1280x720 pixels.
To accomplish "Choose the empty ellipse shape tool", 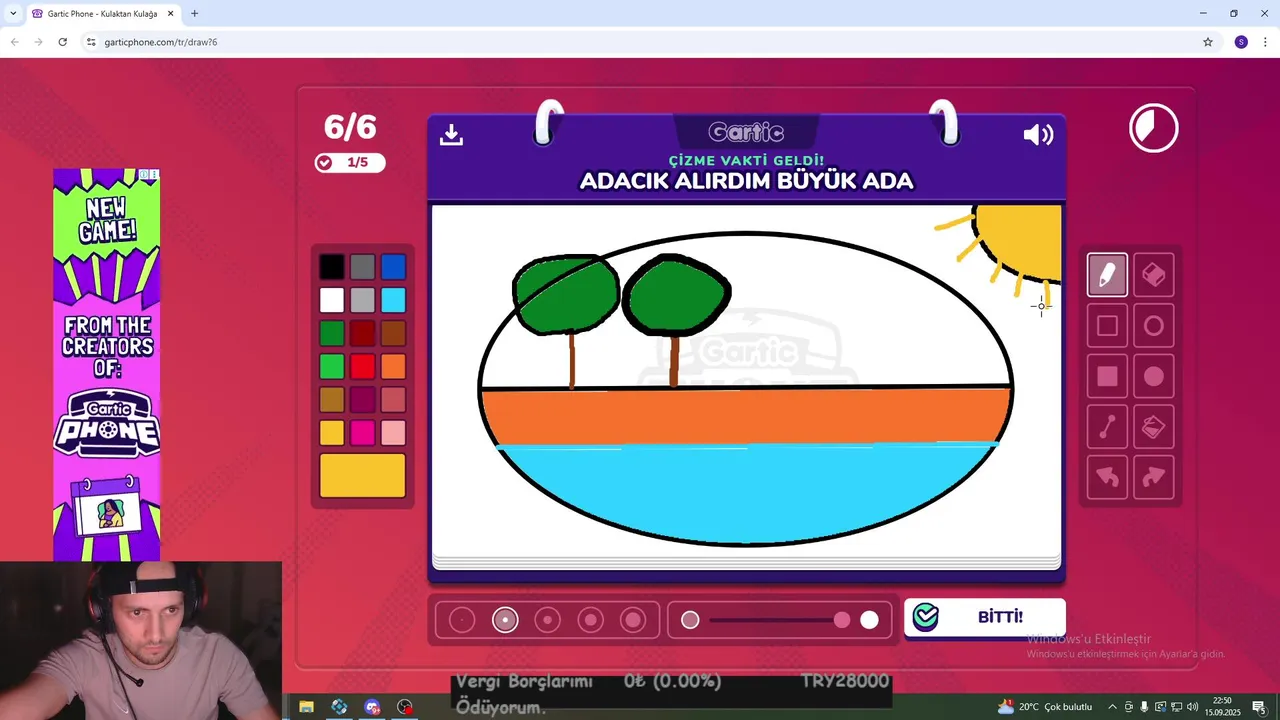I will [x=1153, y=326].
